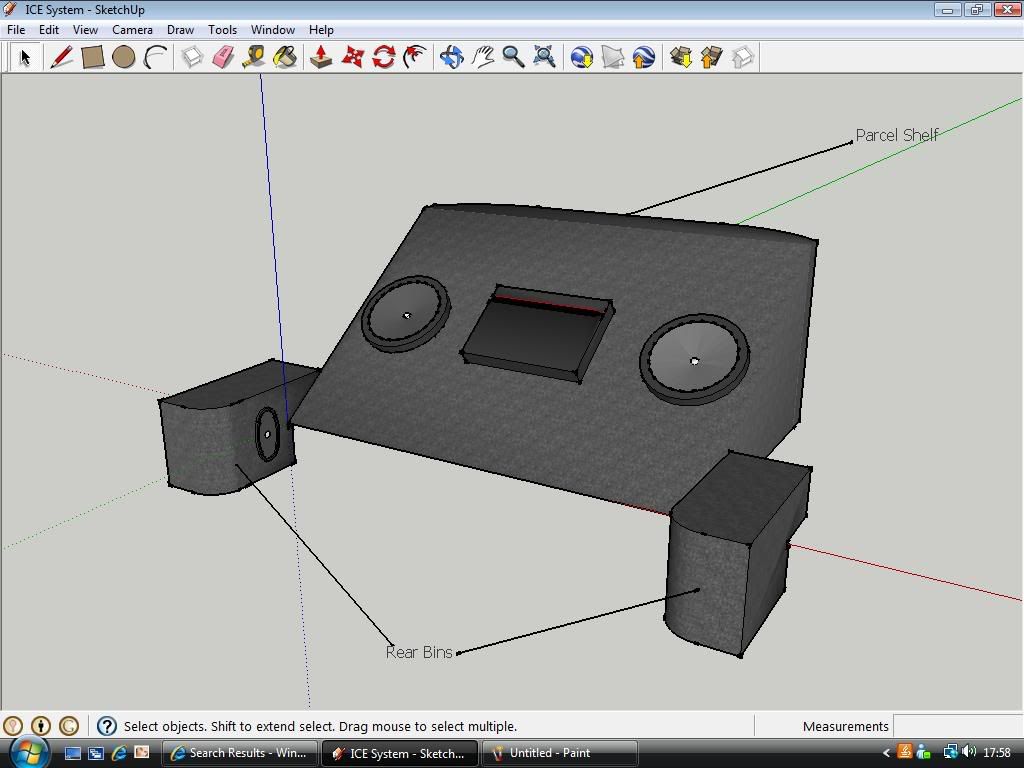Choose the Paint Bucket tool
The height and width of the screenshot is (768, 1024).
(285, 57)
